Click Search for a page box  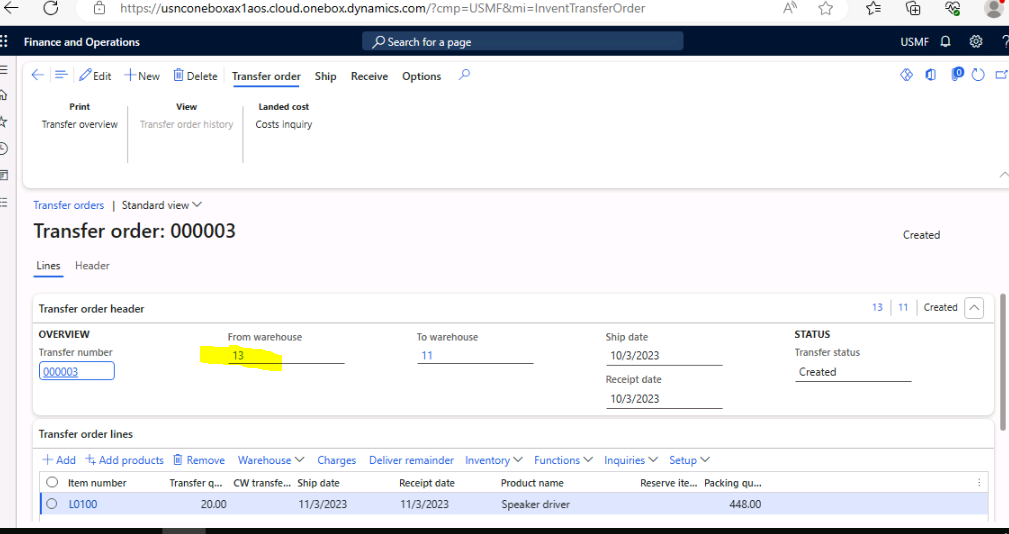click(x=523, y=42)
